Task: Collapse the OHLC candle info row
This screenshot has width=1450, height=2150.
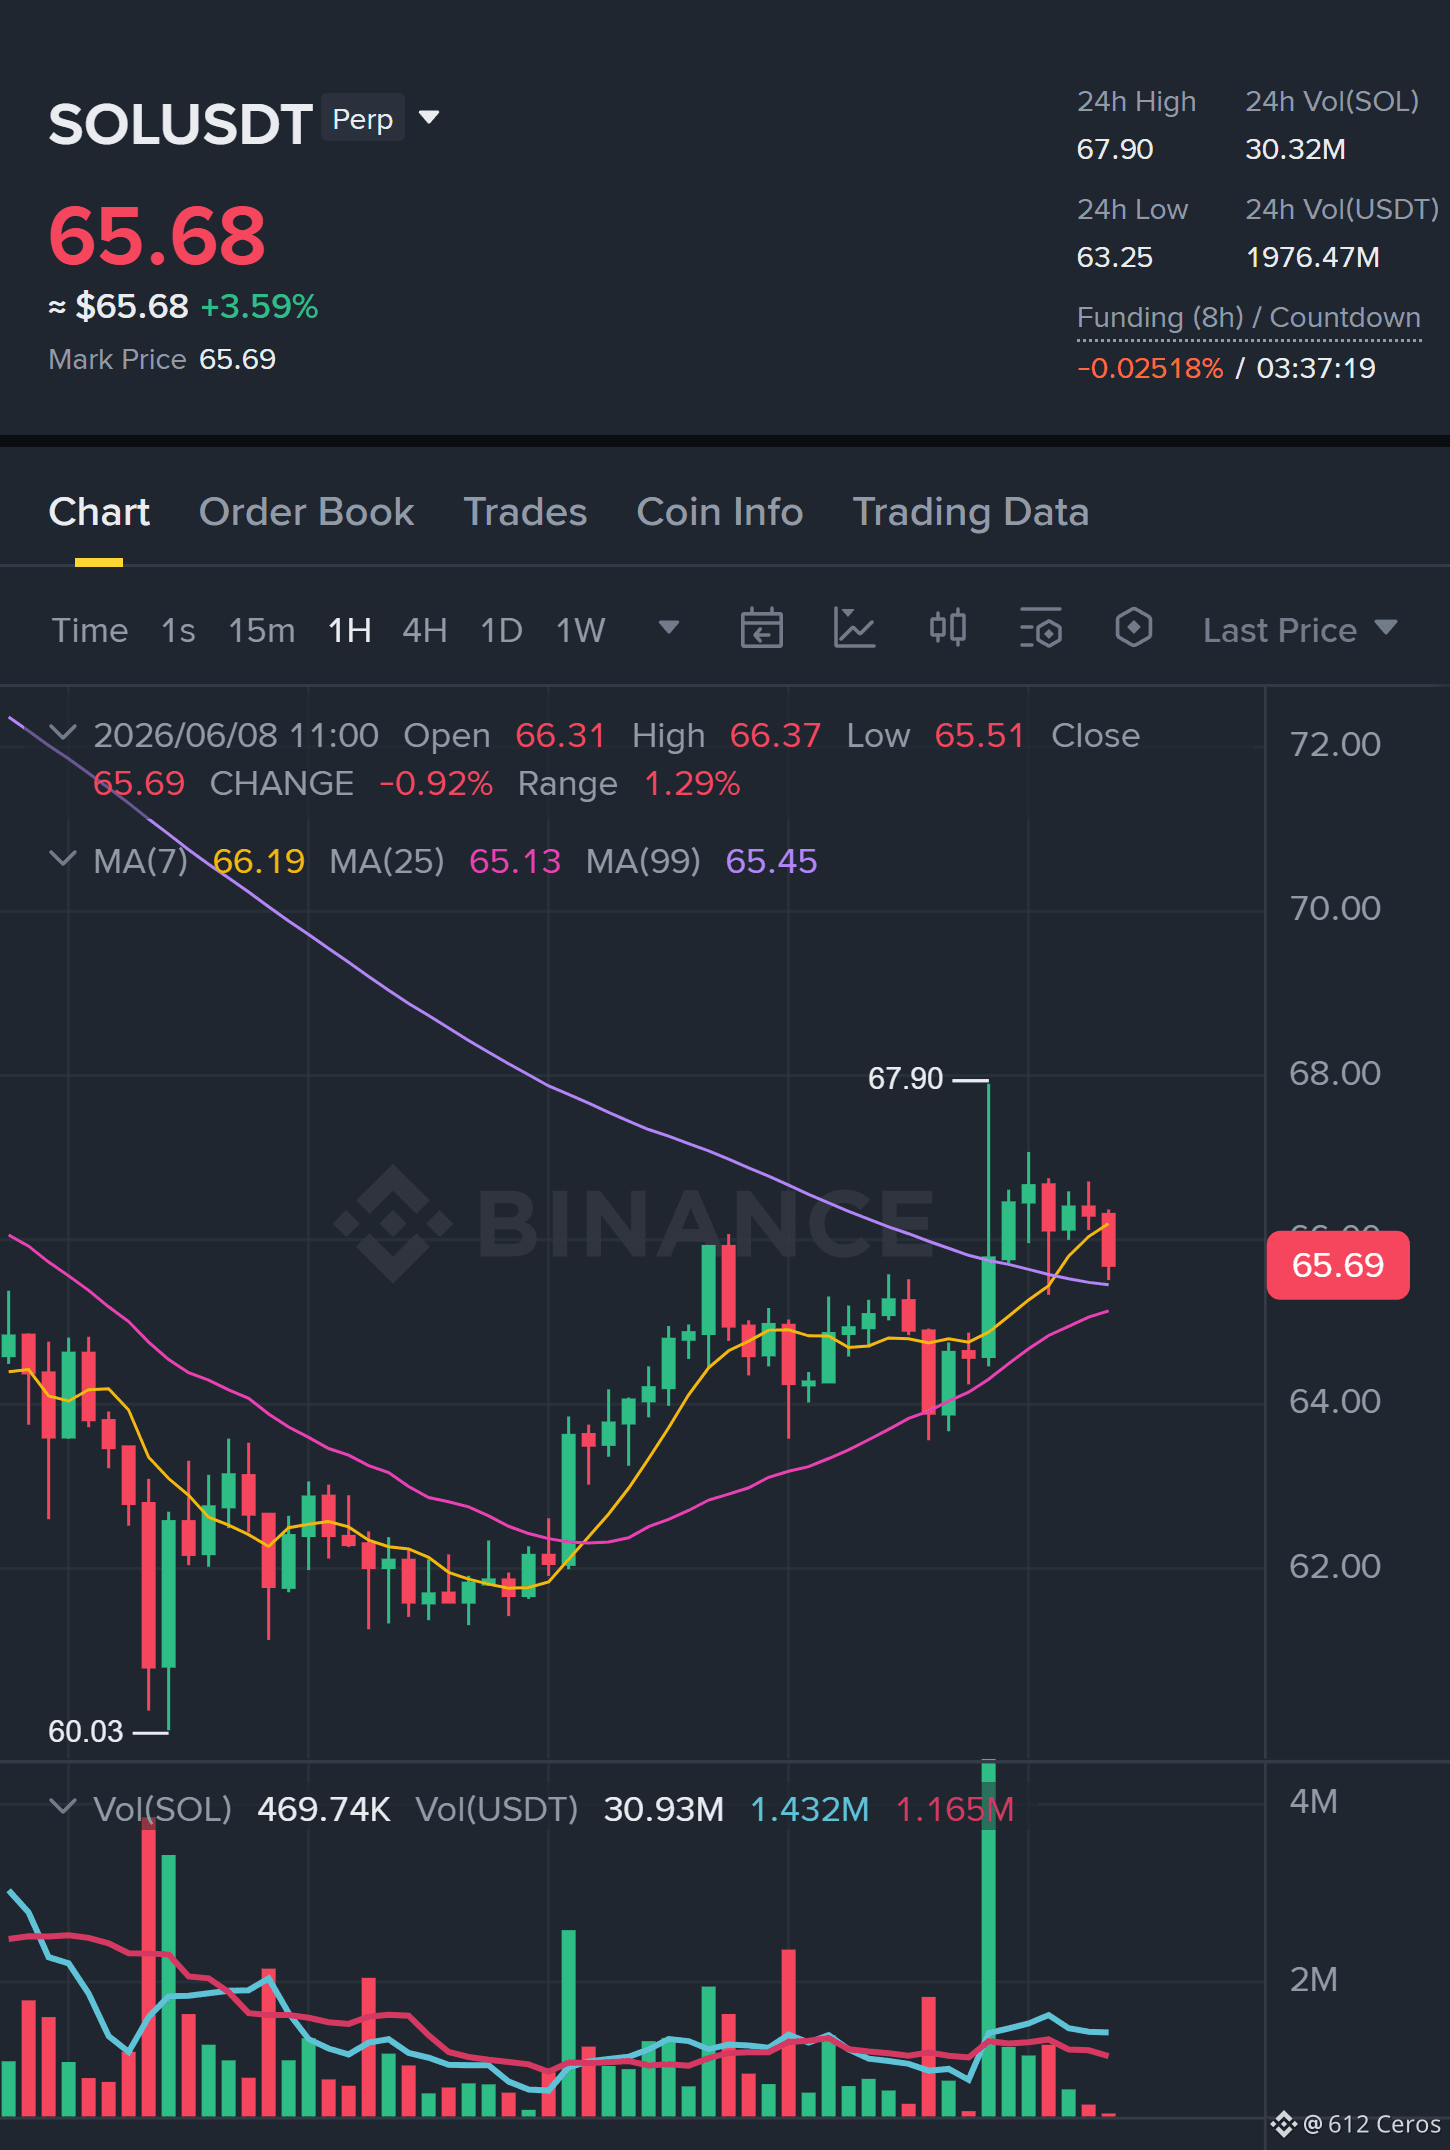Action: coord(63,734)
